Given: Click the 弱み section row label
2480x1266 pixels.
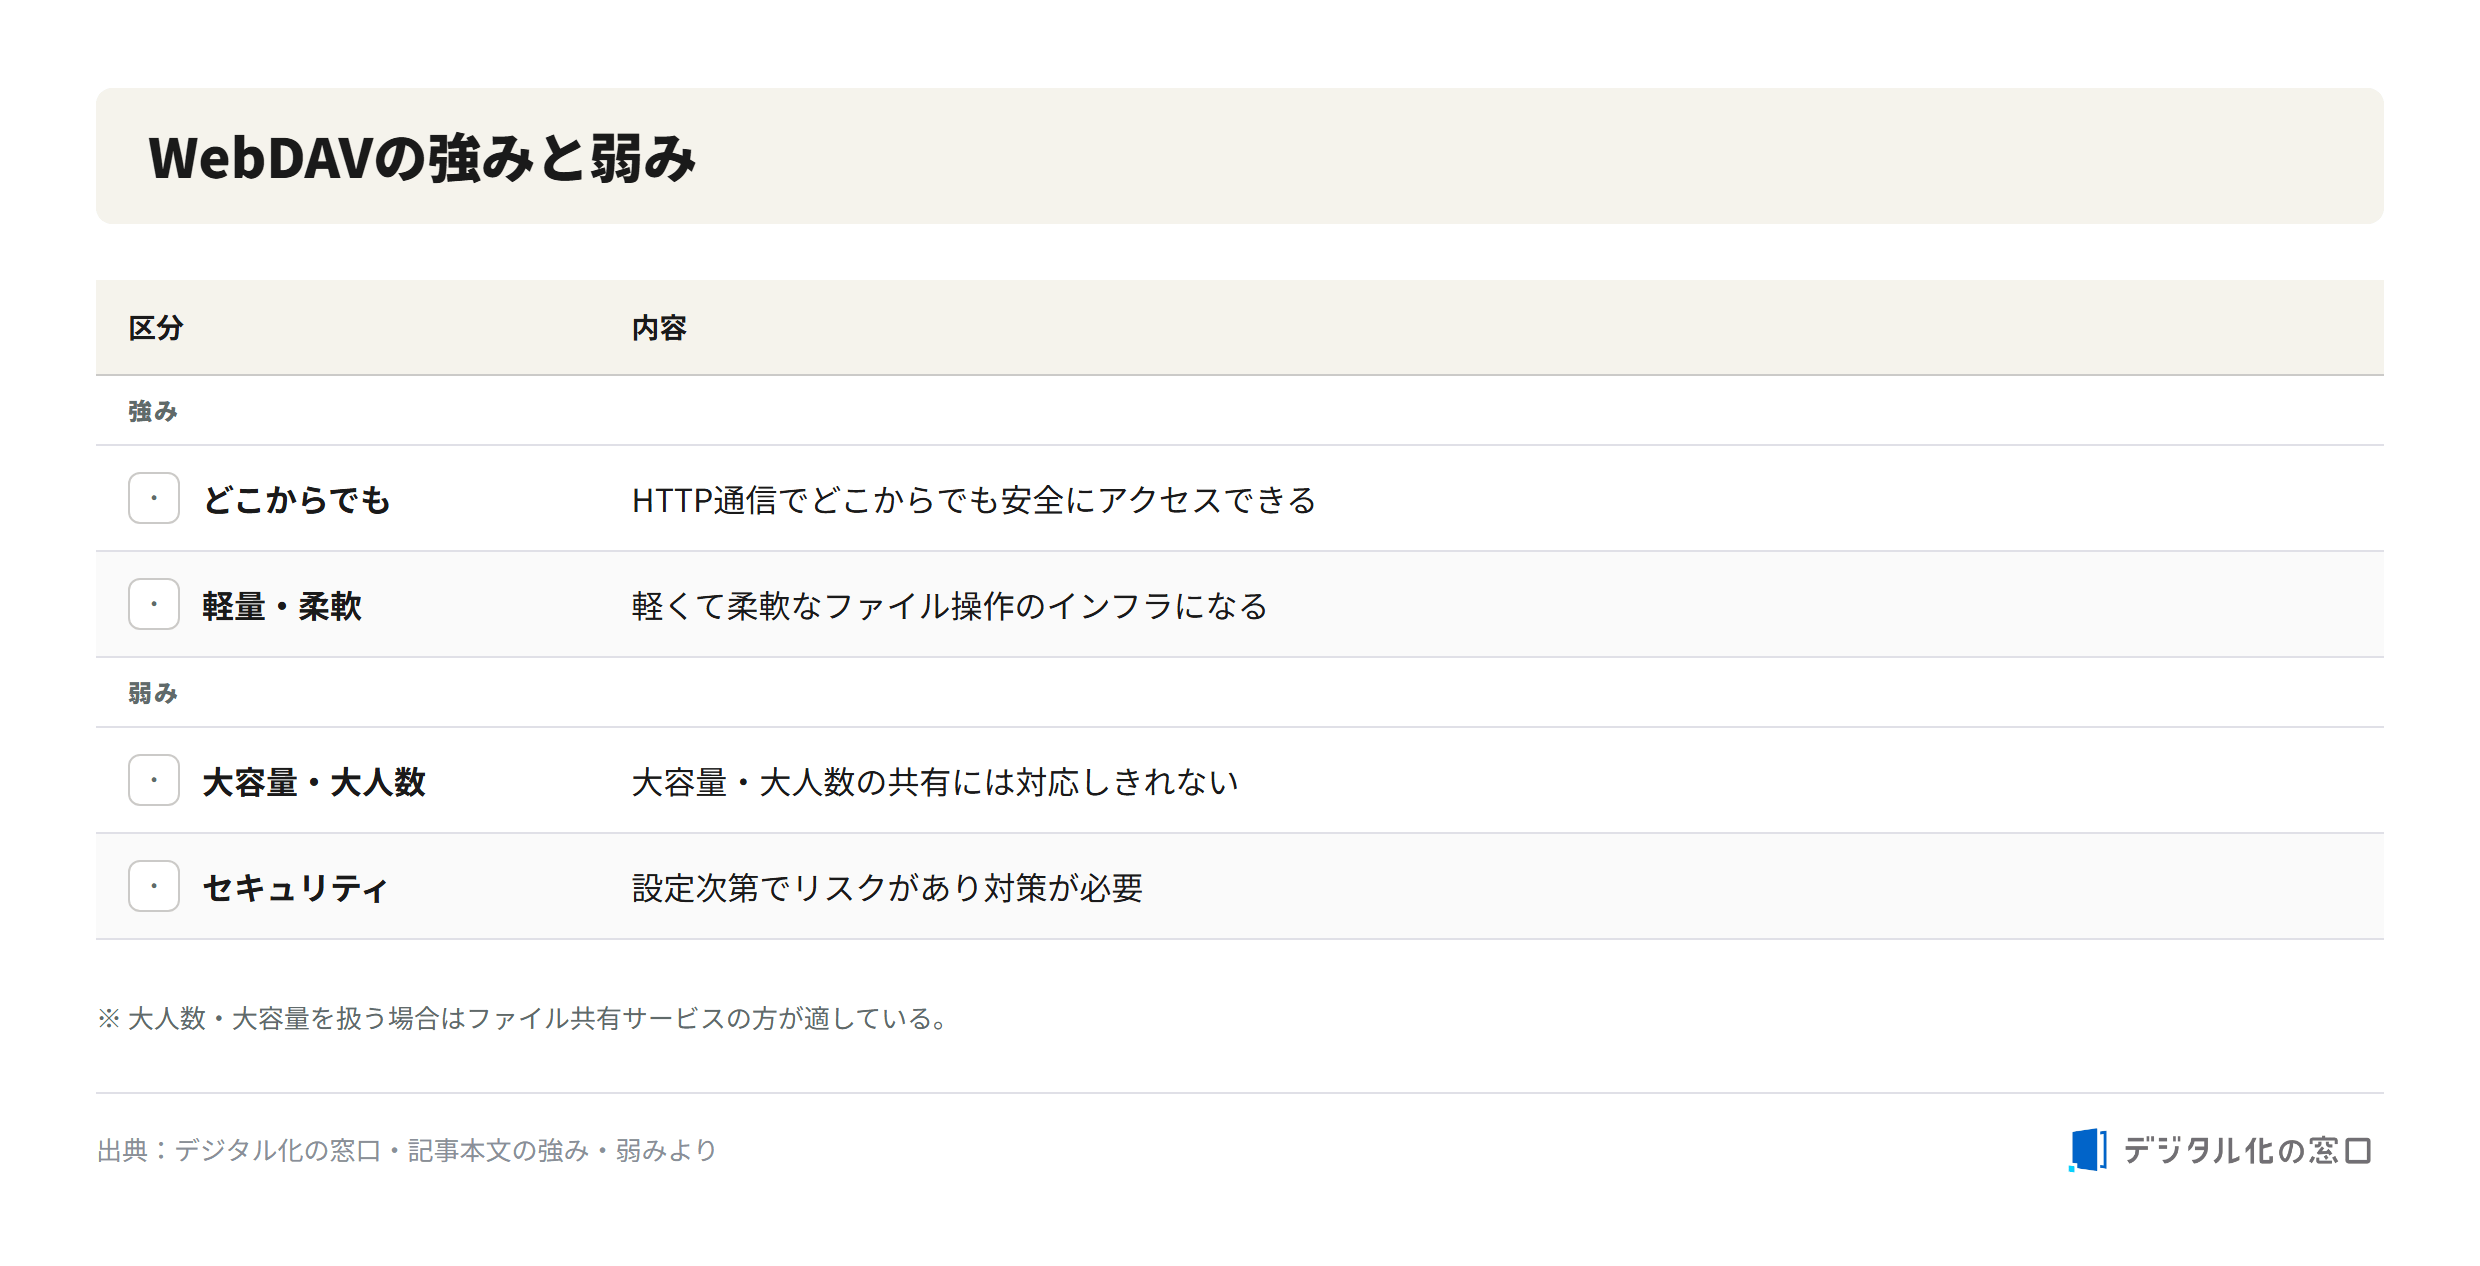Looking at the screenshot, I should pyautogui.click(x=153, y=693).
